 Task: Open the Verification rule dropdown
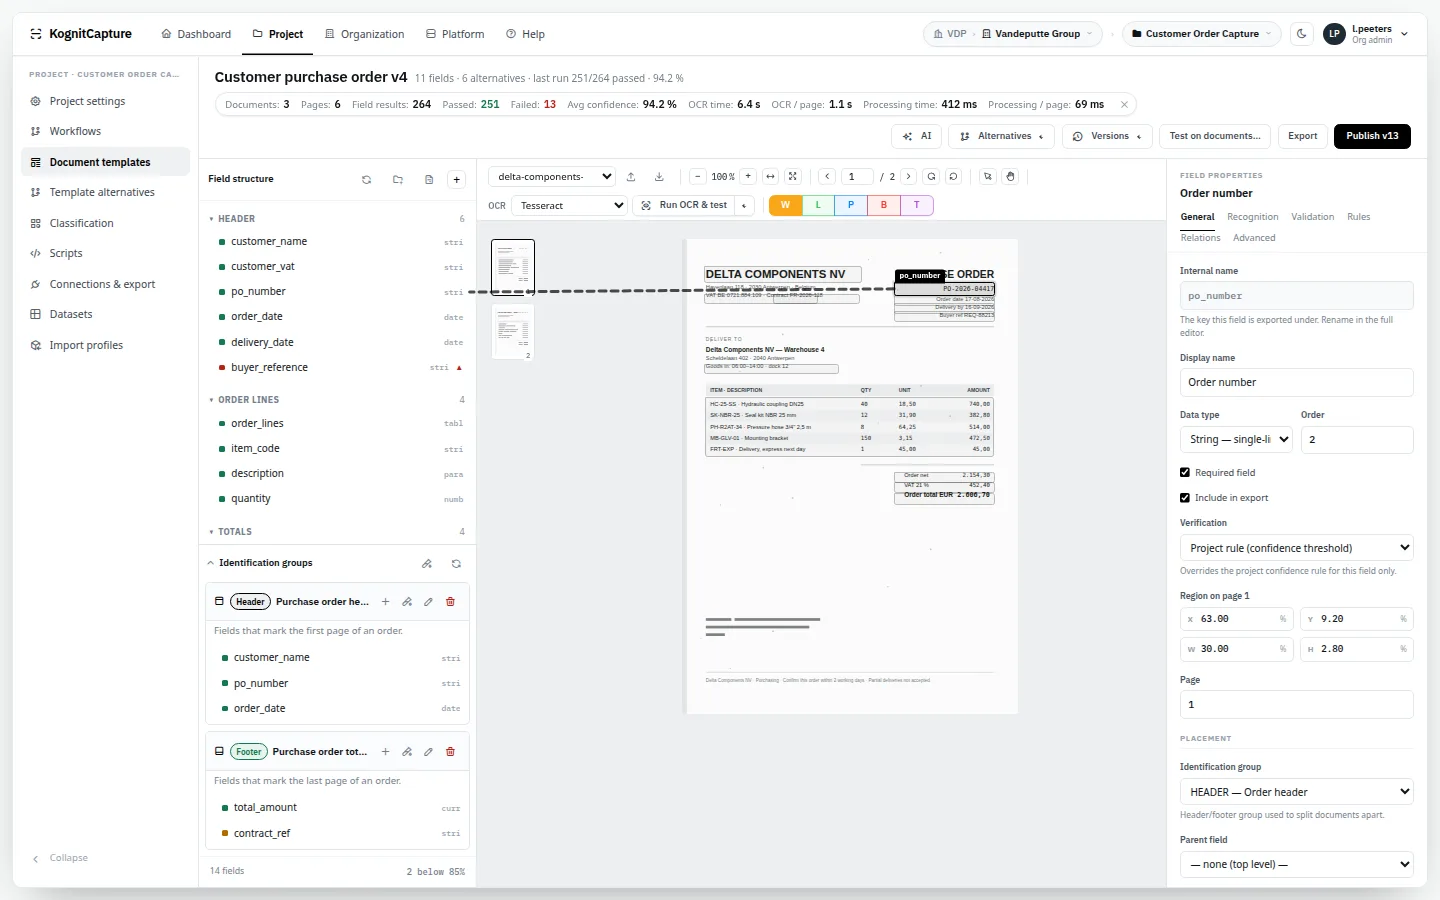coord(1297,548)
